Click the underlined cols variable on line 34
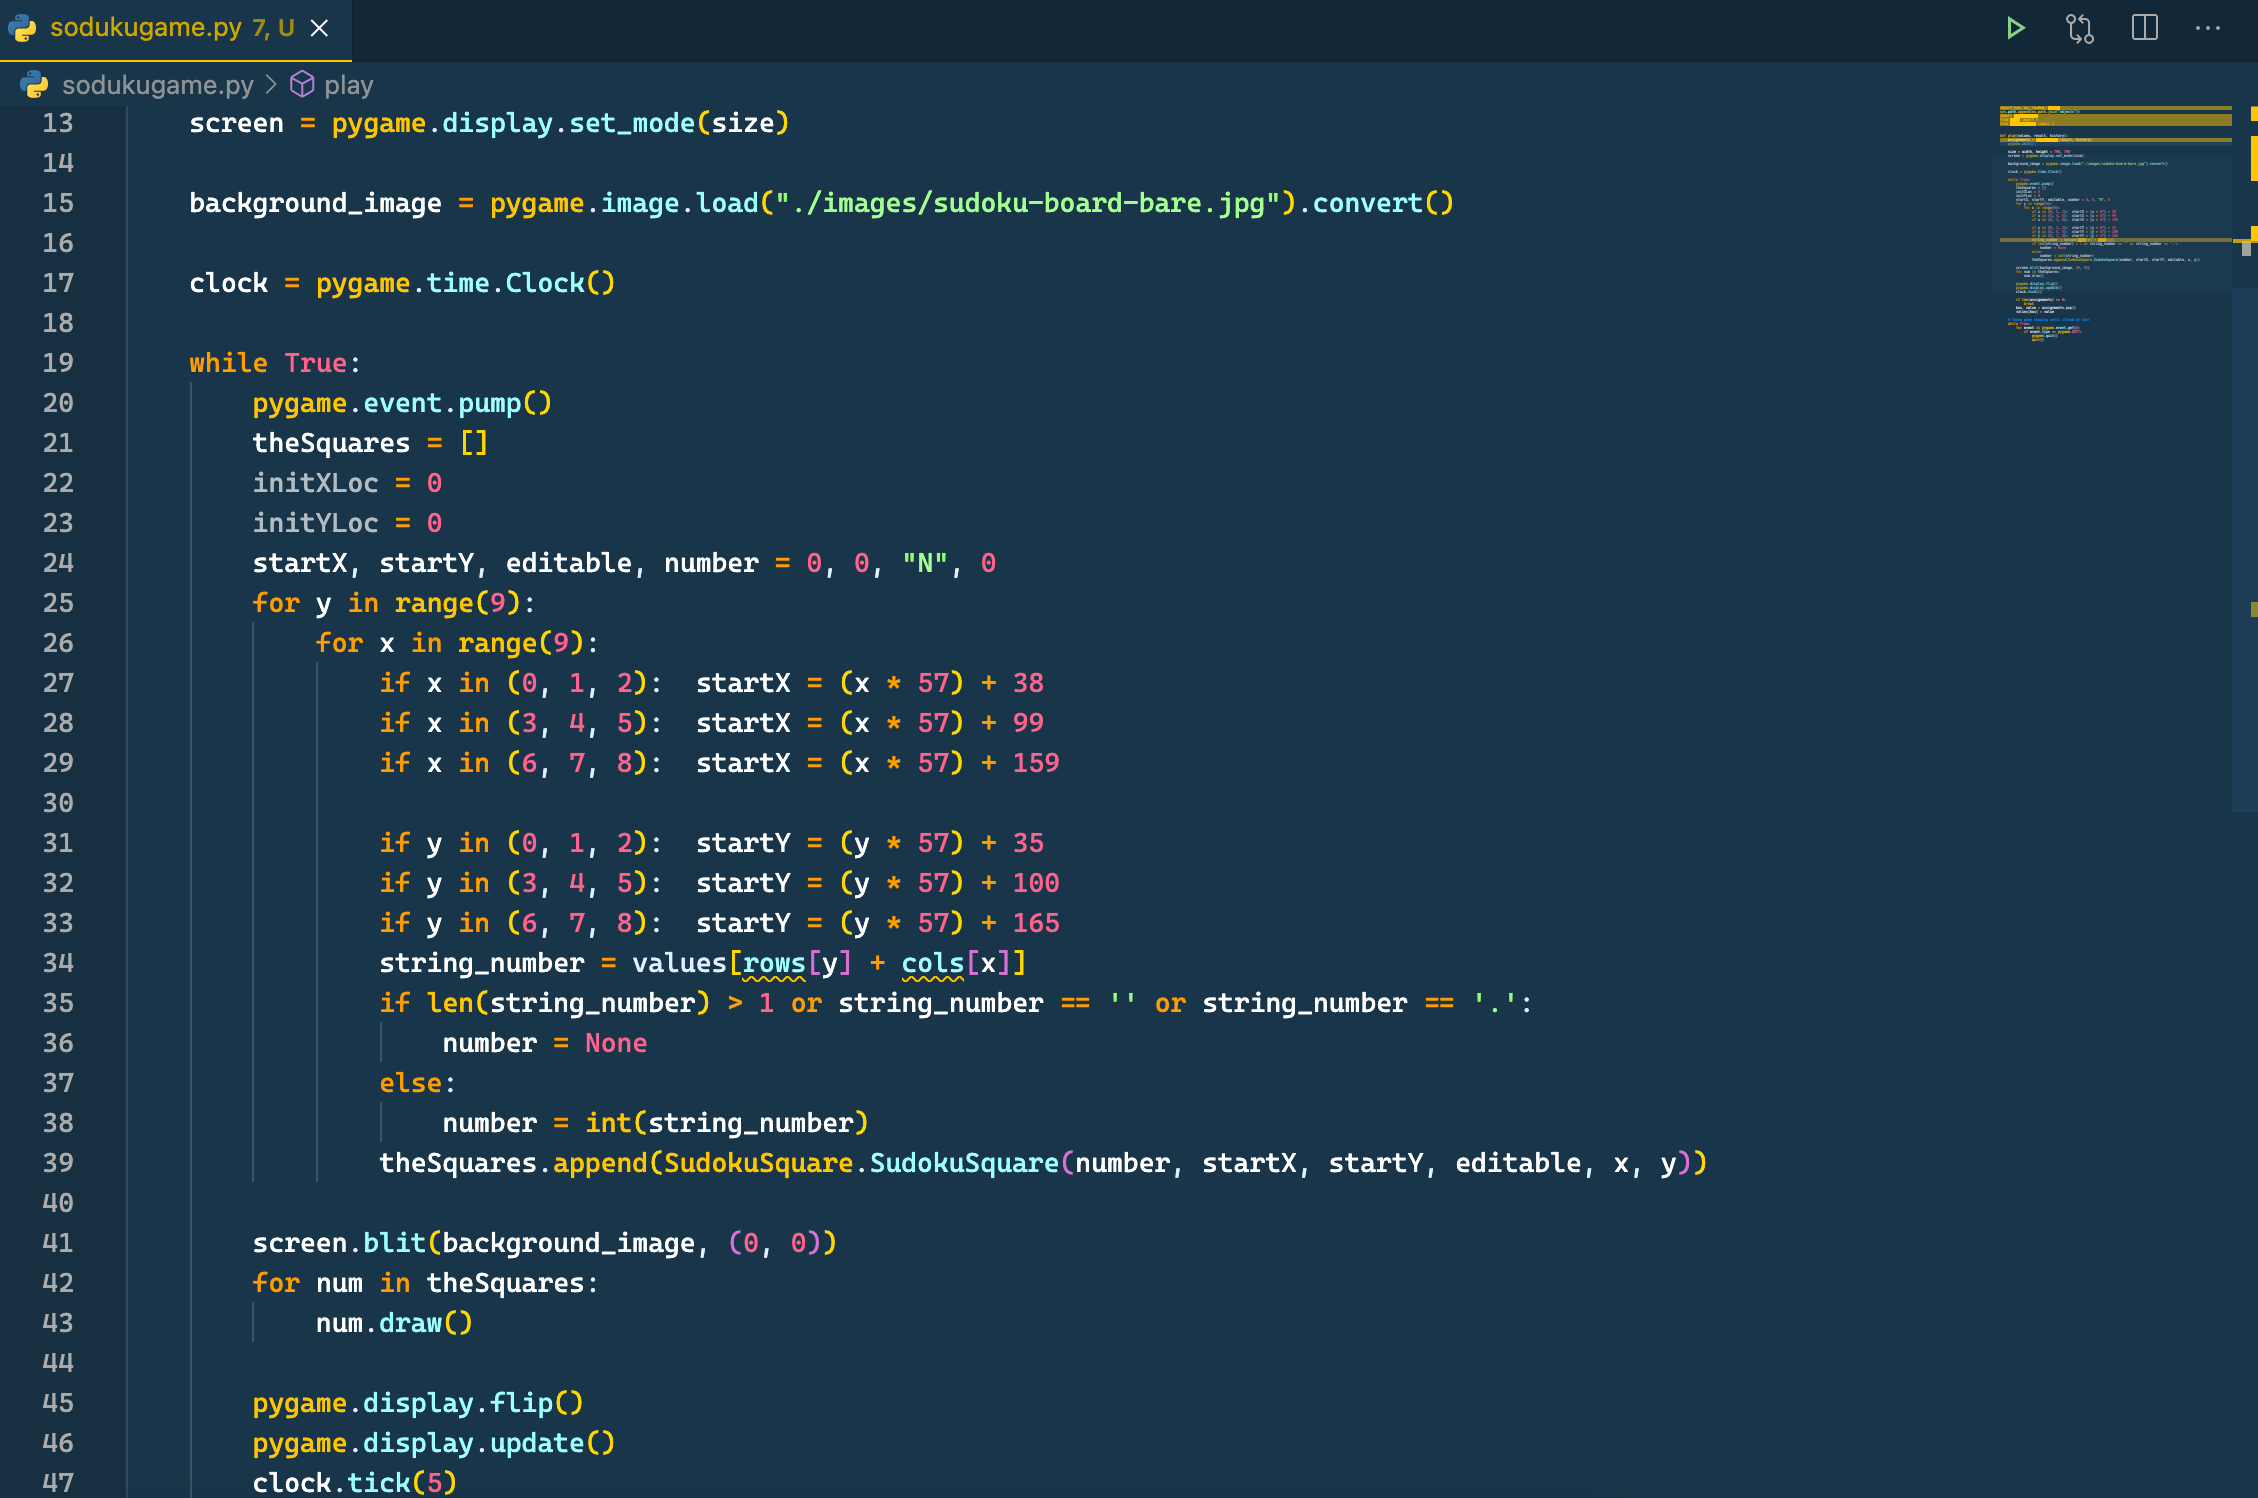Image resolution: width=2258 pixels, height=1498 pixels. click(x=932, y=963)
